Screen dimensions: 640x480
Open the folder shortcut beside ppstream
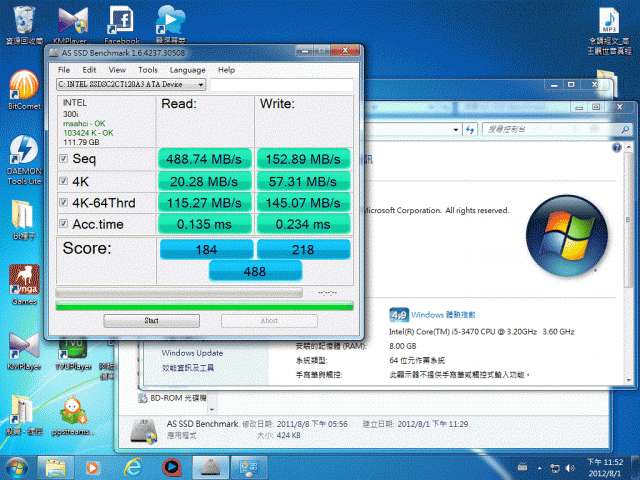pyautogui.click(x=22, y=411)
